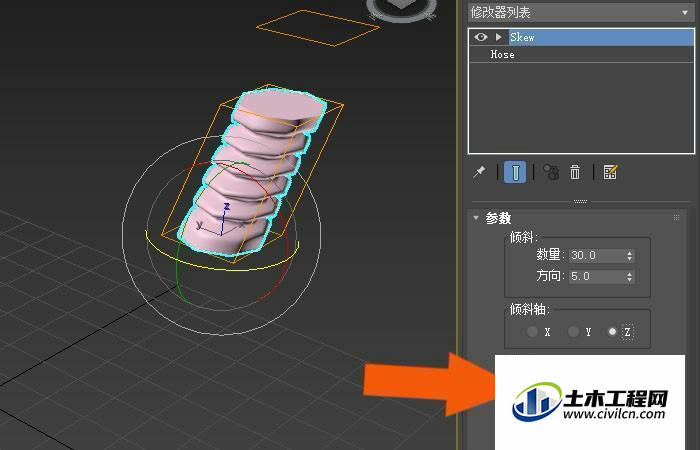Expand the Skew modifier sub-objects
Image resolution: width=700 pixels, height=450 pixels.
coord(499,37)
